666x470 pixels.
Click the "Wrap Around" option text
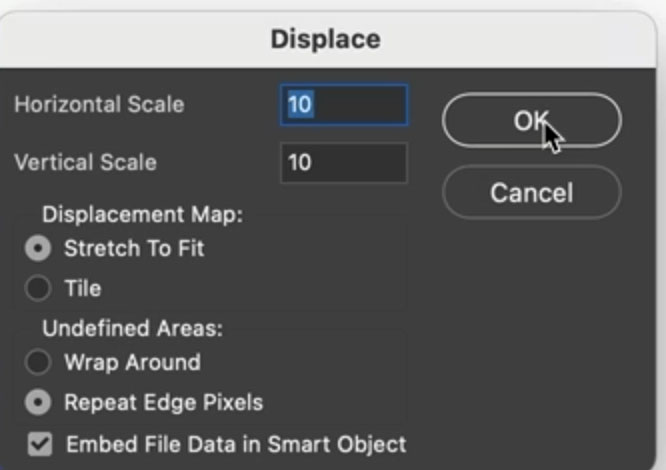click(132, 362)
